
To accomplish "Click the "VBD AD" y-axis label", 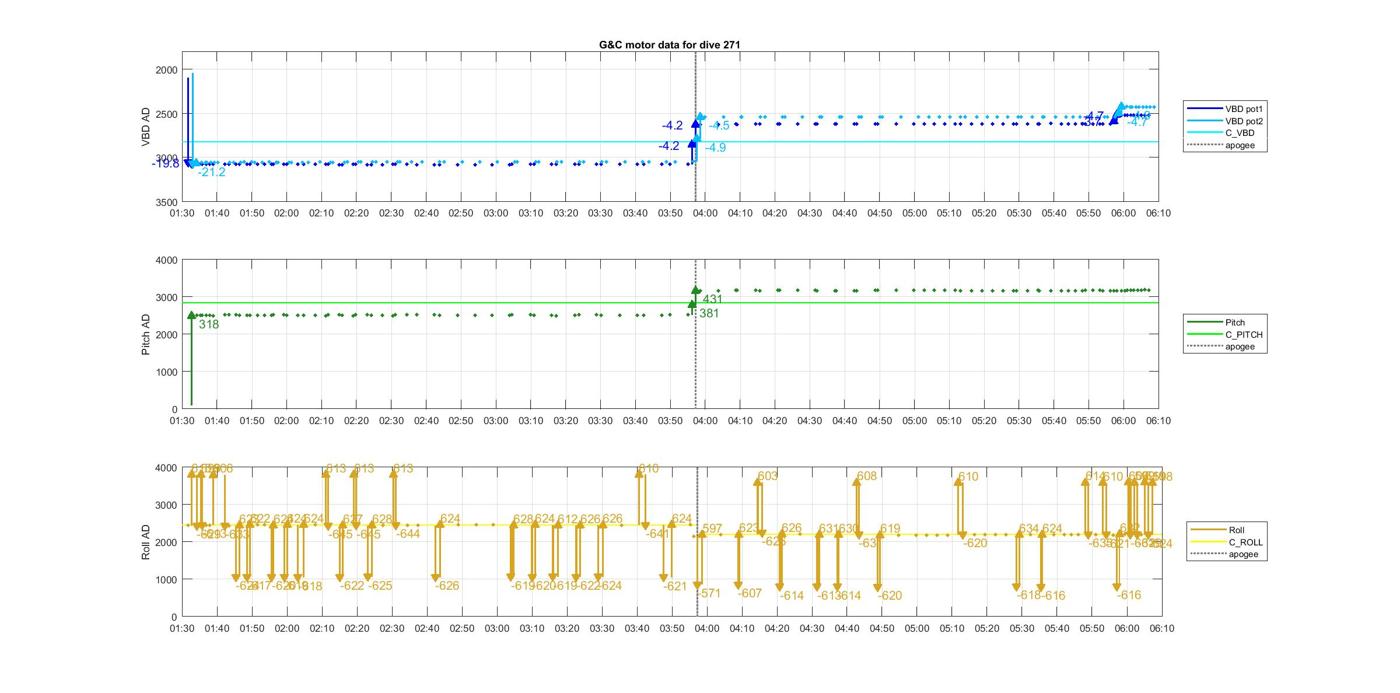I will coord(146,127).
